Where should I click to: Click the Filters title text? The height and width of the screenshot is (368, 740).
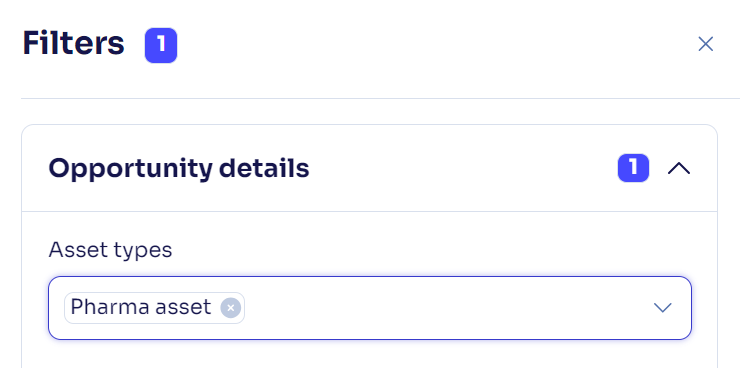pyautogui.click(x=74, y=43)
